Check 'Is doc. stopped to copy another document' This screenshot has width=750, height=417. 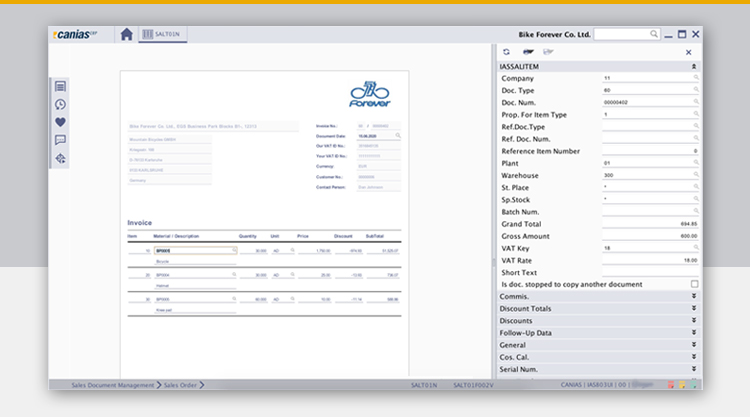[x=695, y=284]
